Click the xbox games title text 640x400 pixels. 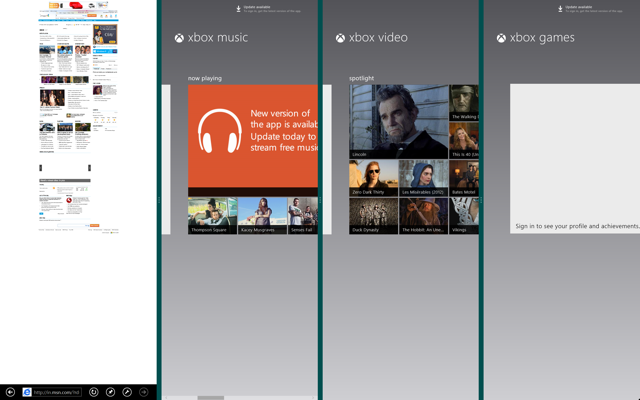(542, 38)
